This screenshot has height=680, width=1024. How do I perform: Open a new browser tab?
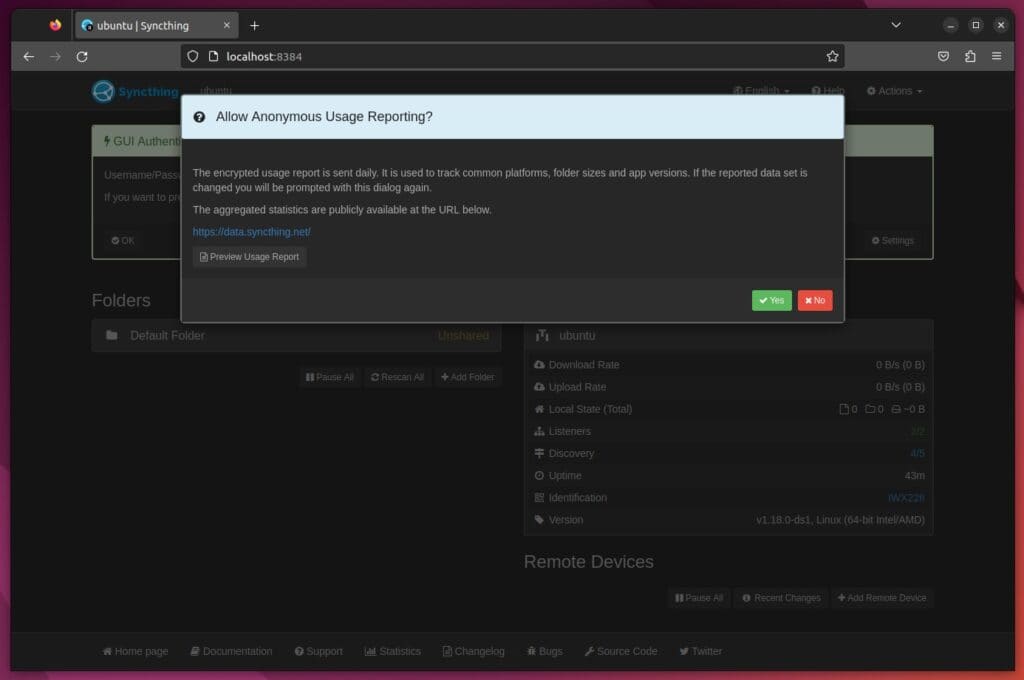pyautogui.click(x=255, y=25)
